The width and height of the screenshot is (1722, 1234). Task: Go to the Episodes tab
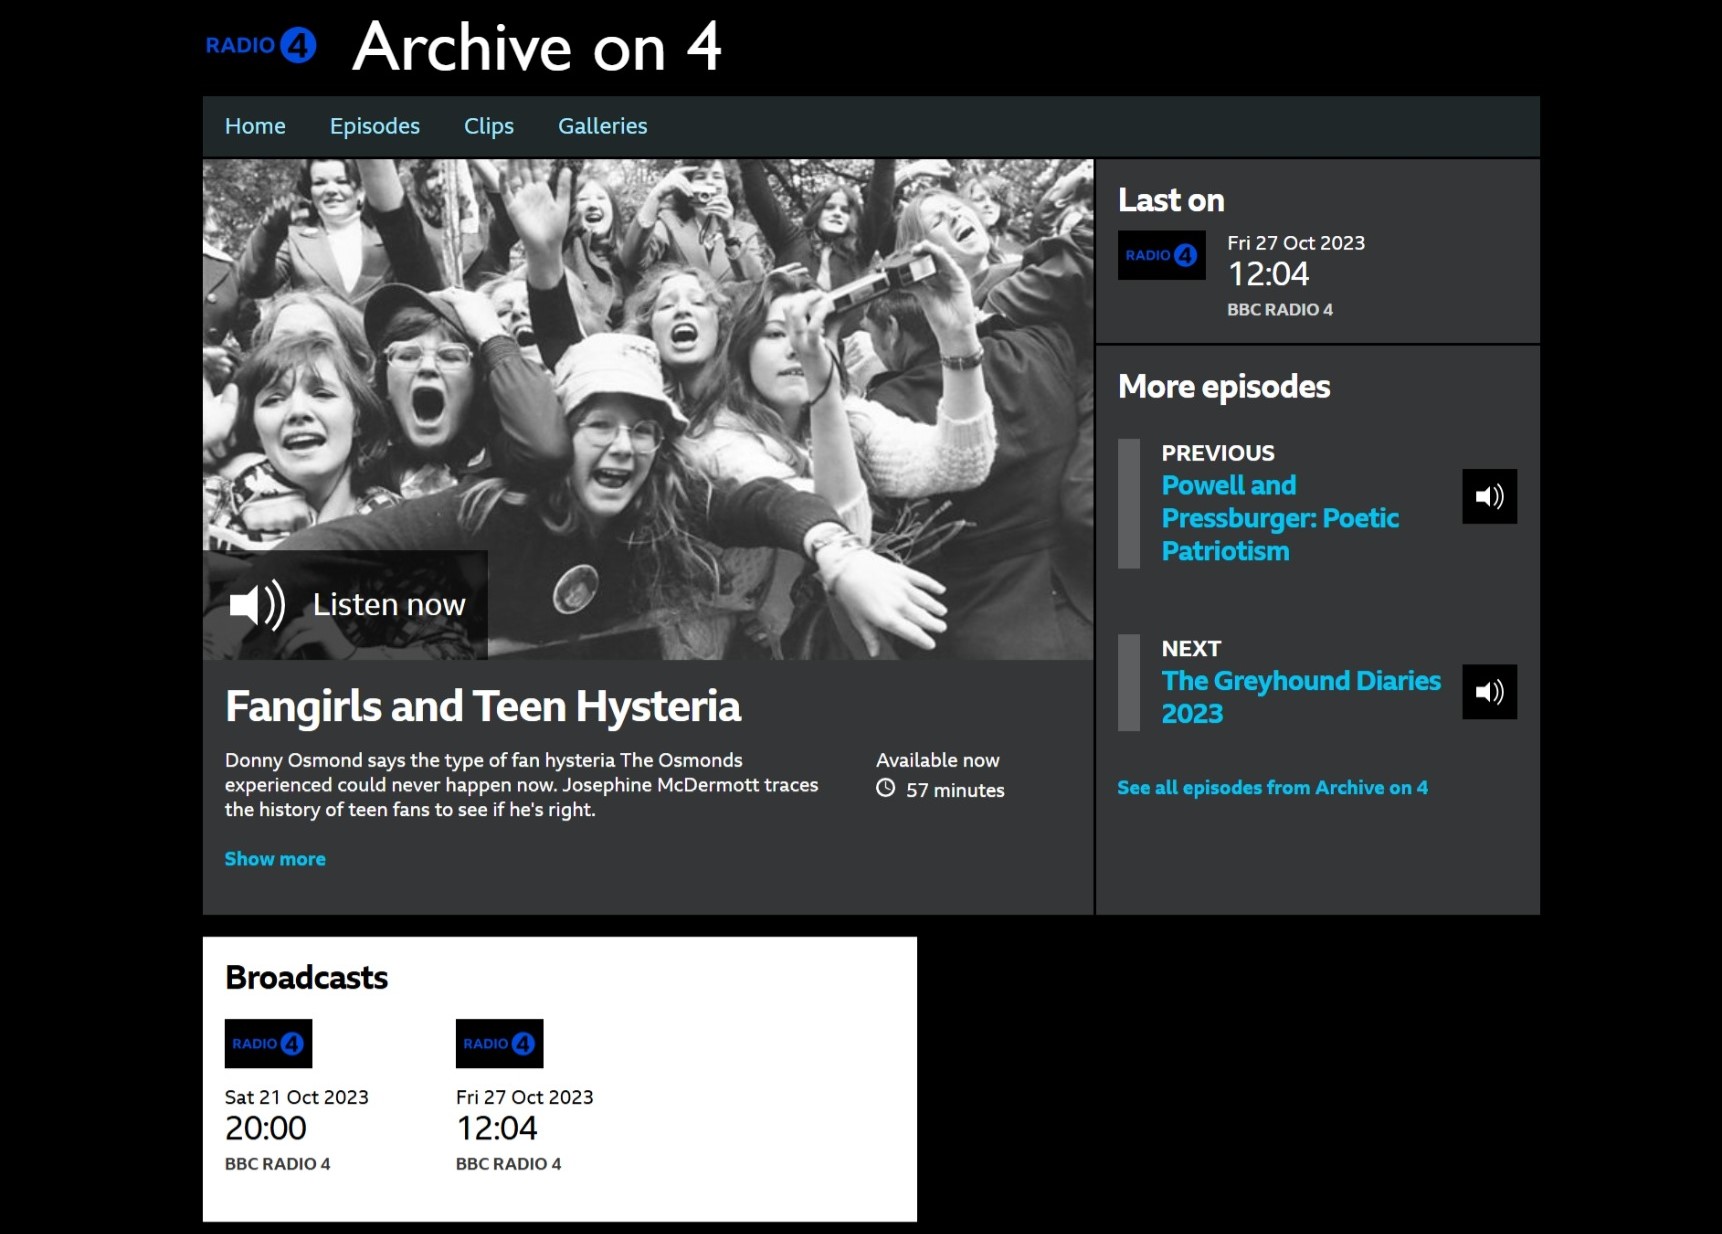point(375,127)
